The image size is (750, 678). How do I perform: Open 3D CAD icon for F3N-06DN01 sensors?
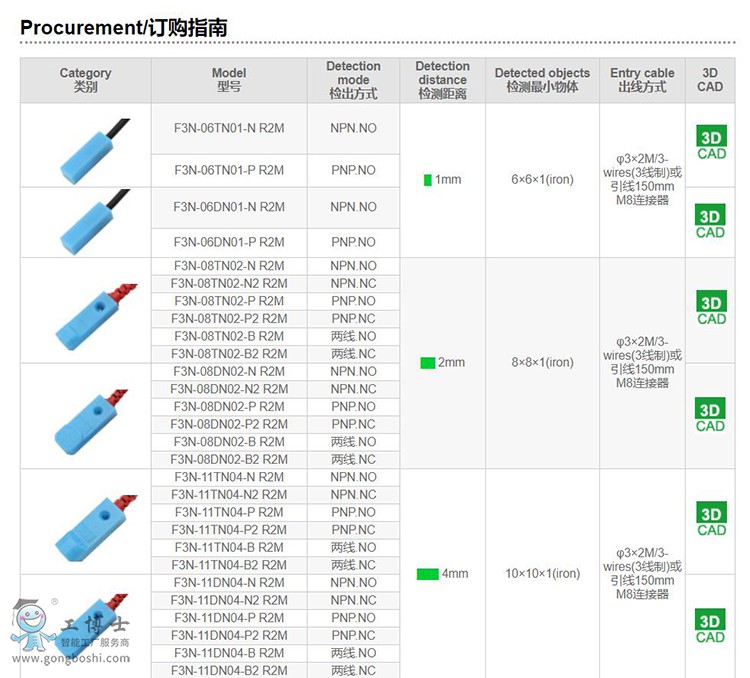pos(711,223)
